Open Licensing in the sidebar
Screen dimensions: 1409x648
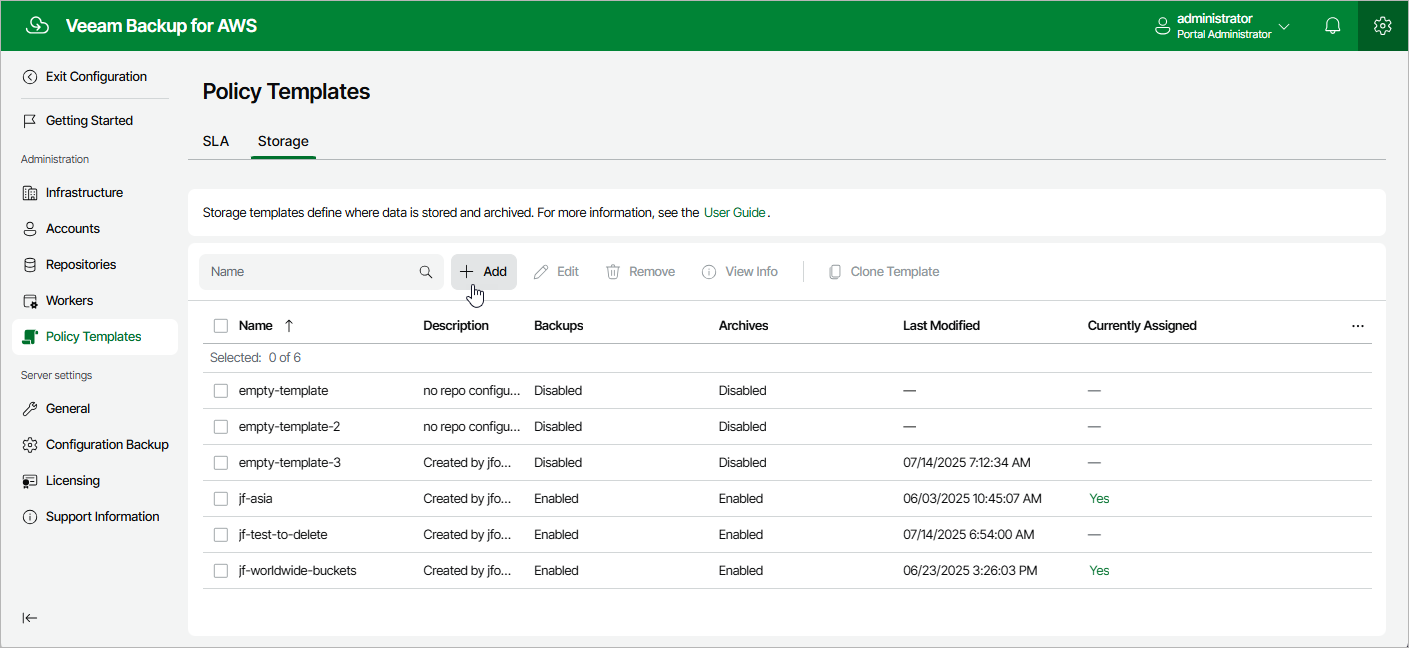[x=72, y=481]
